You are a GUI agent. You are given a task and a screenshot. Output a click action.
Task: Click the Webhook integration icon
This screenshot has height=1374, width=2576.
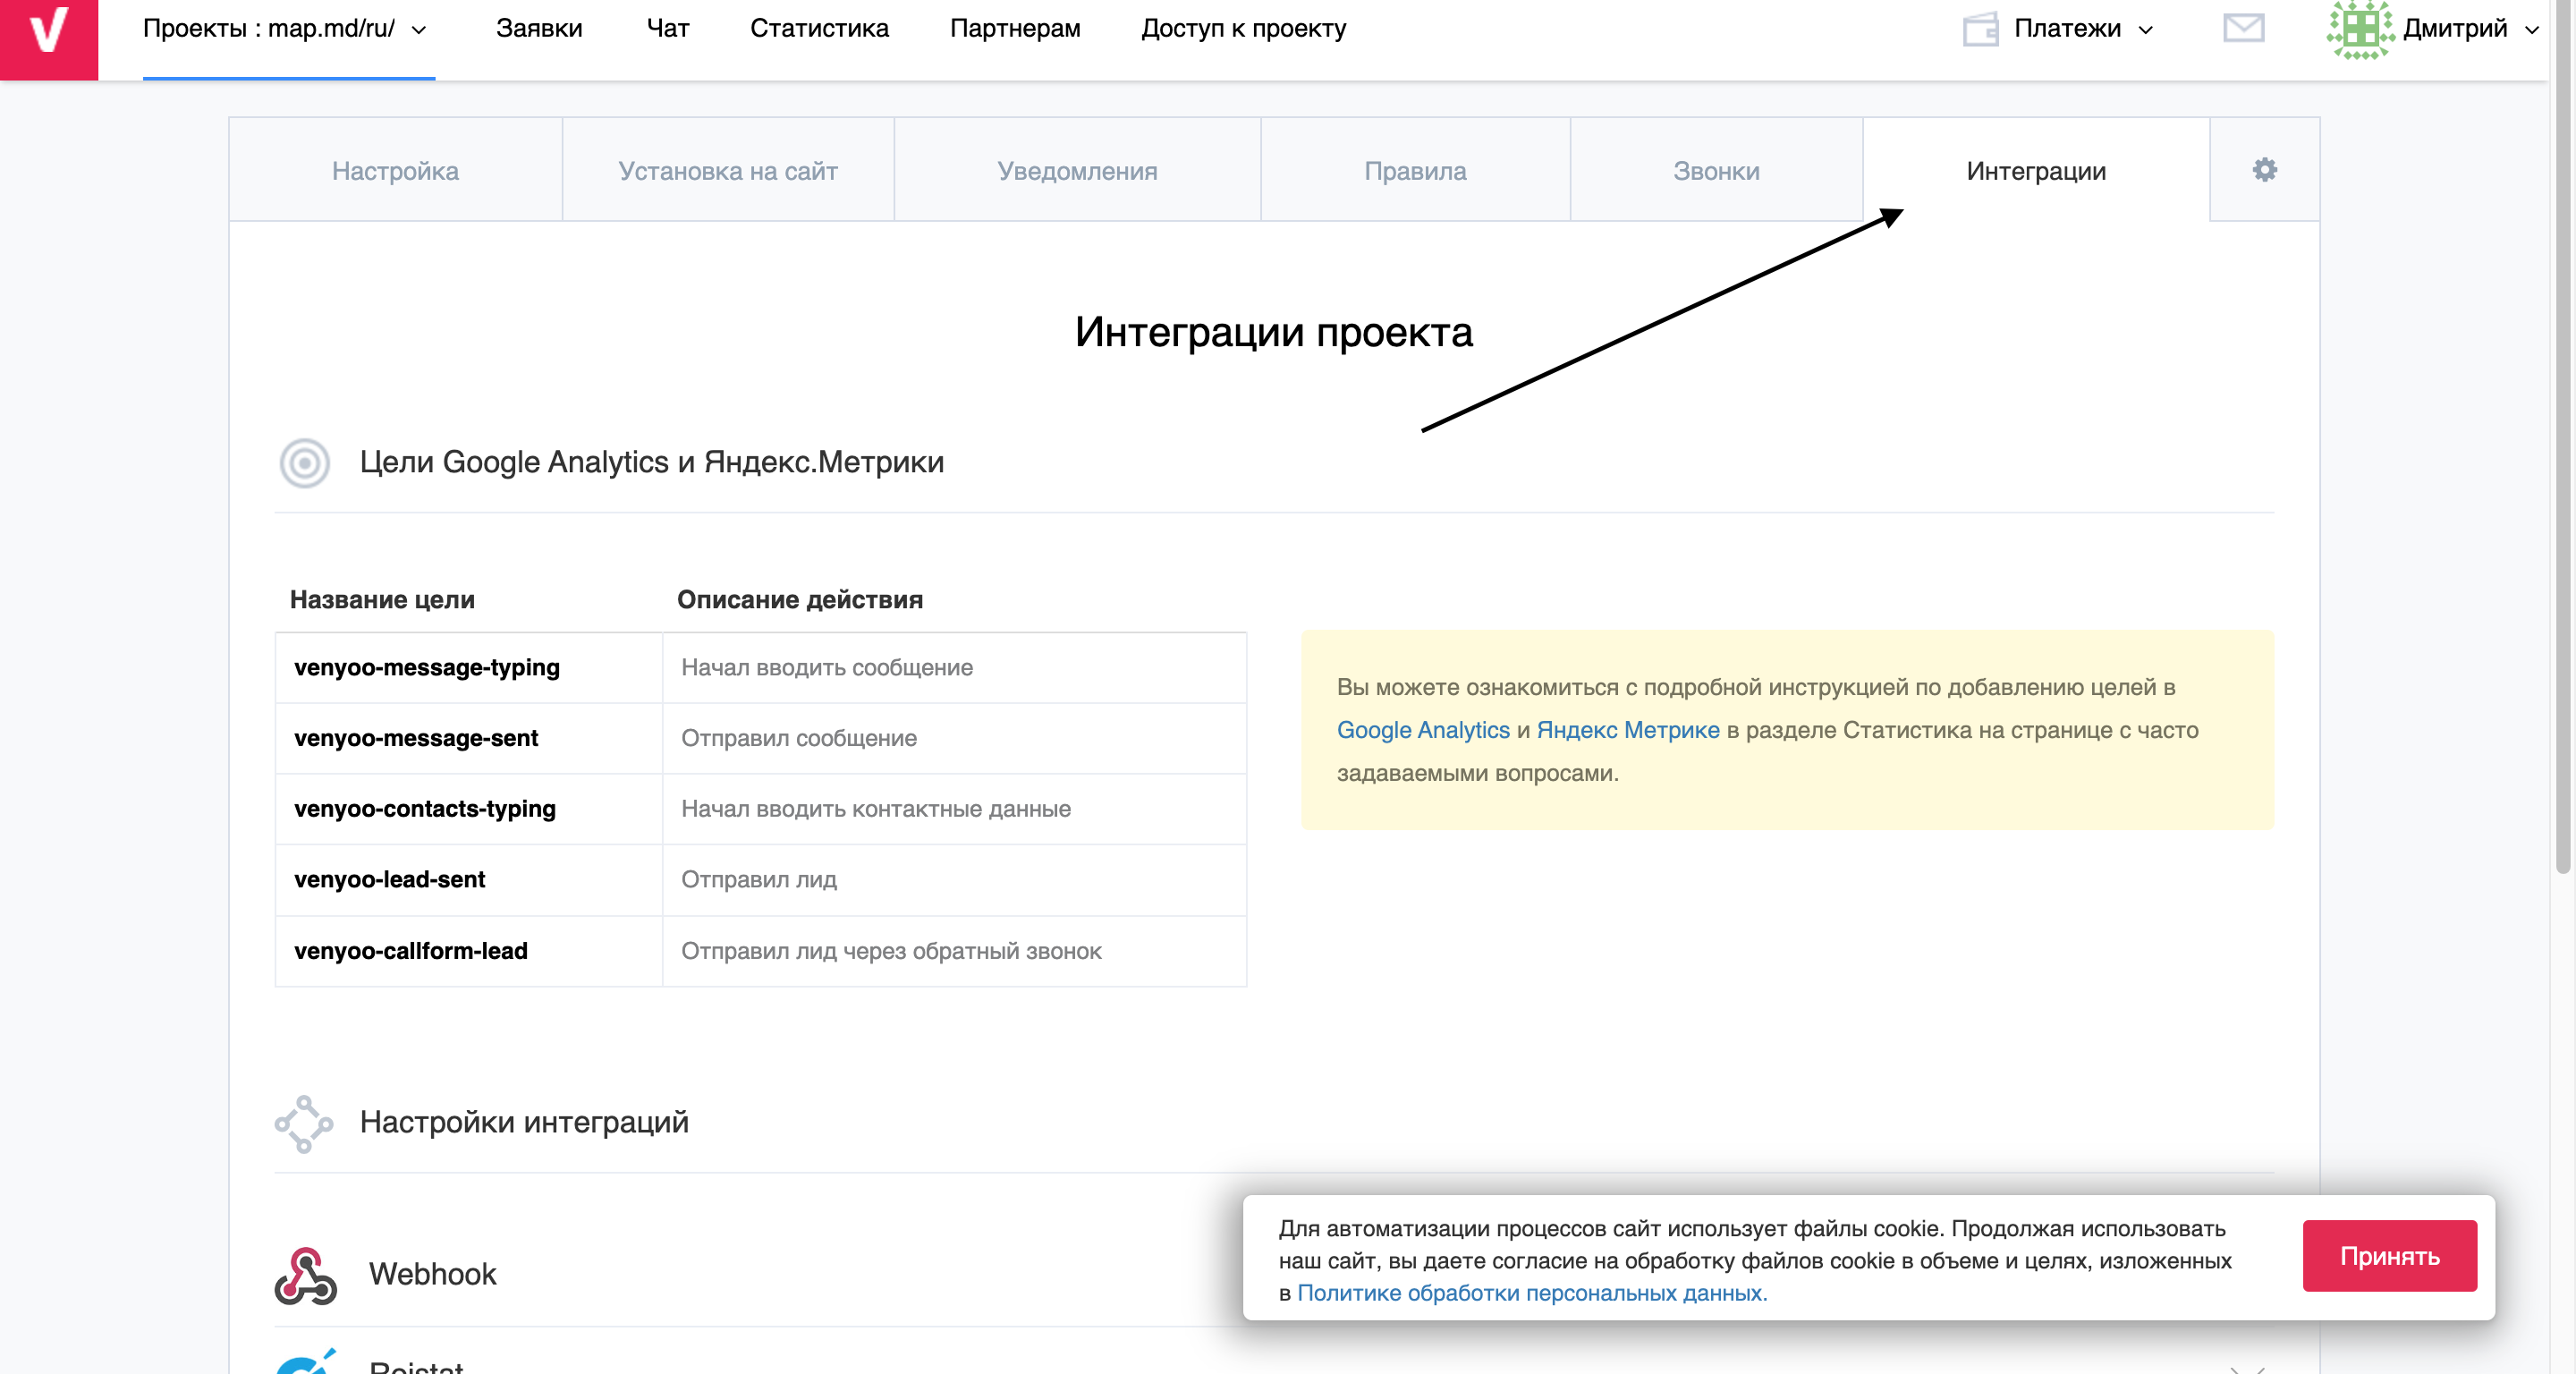click(x=305, y=1275)
